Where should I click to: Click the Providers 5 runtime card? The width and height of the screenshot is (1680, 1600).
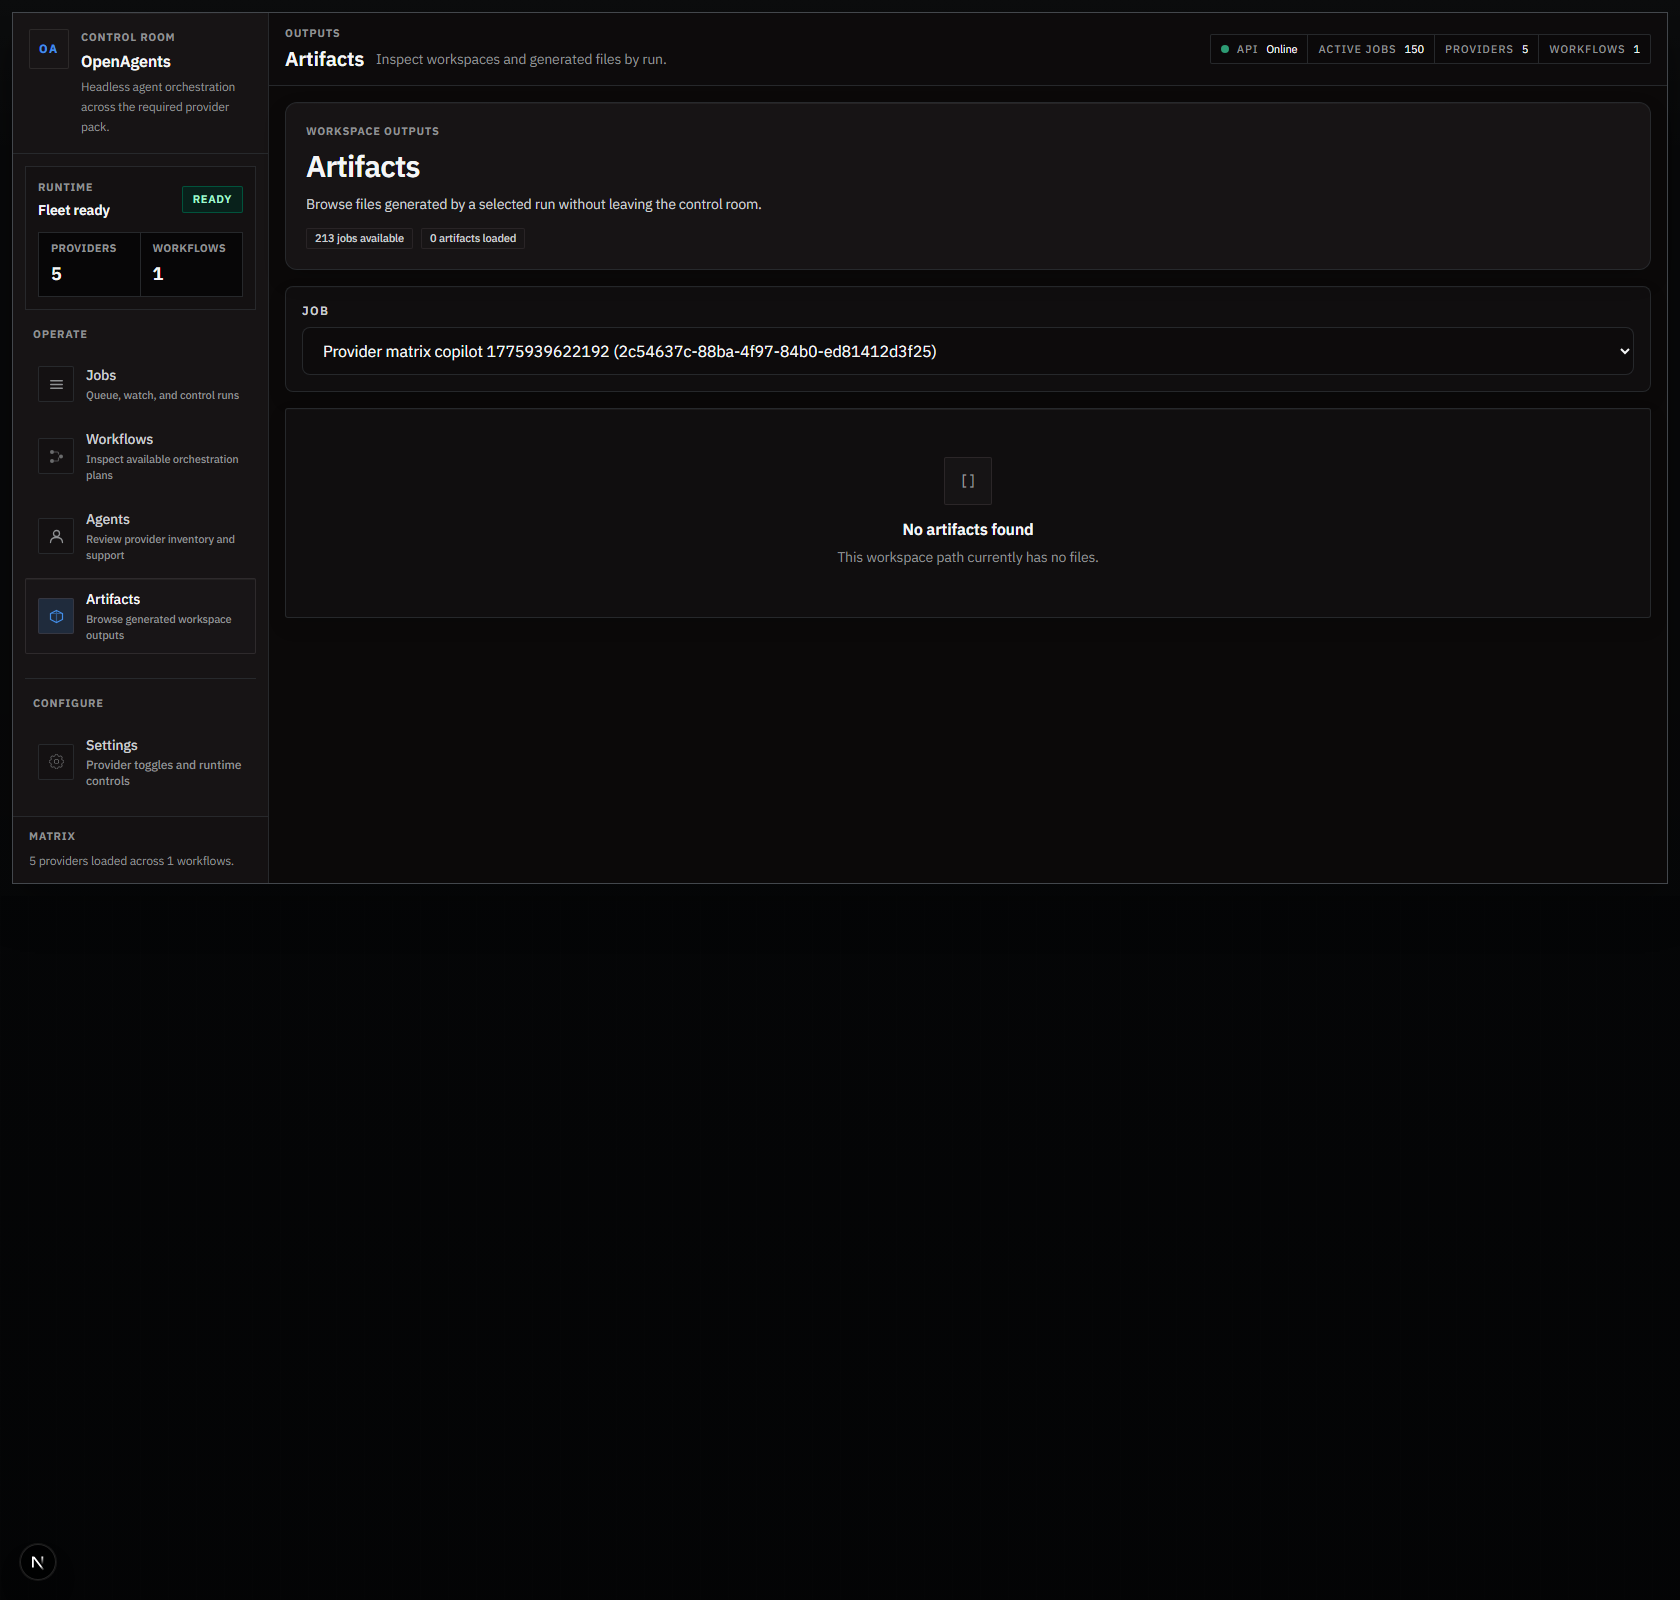tap(89, 264)
